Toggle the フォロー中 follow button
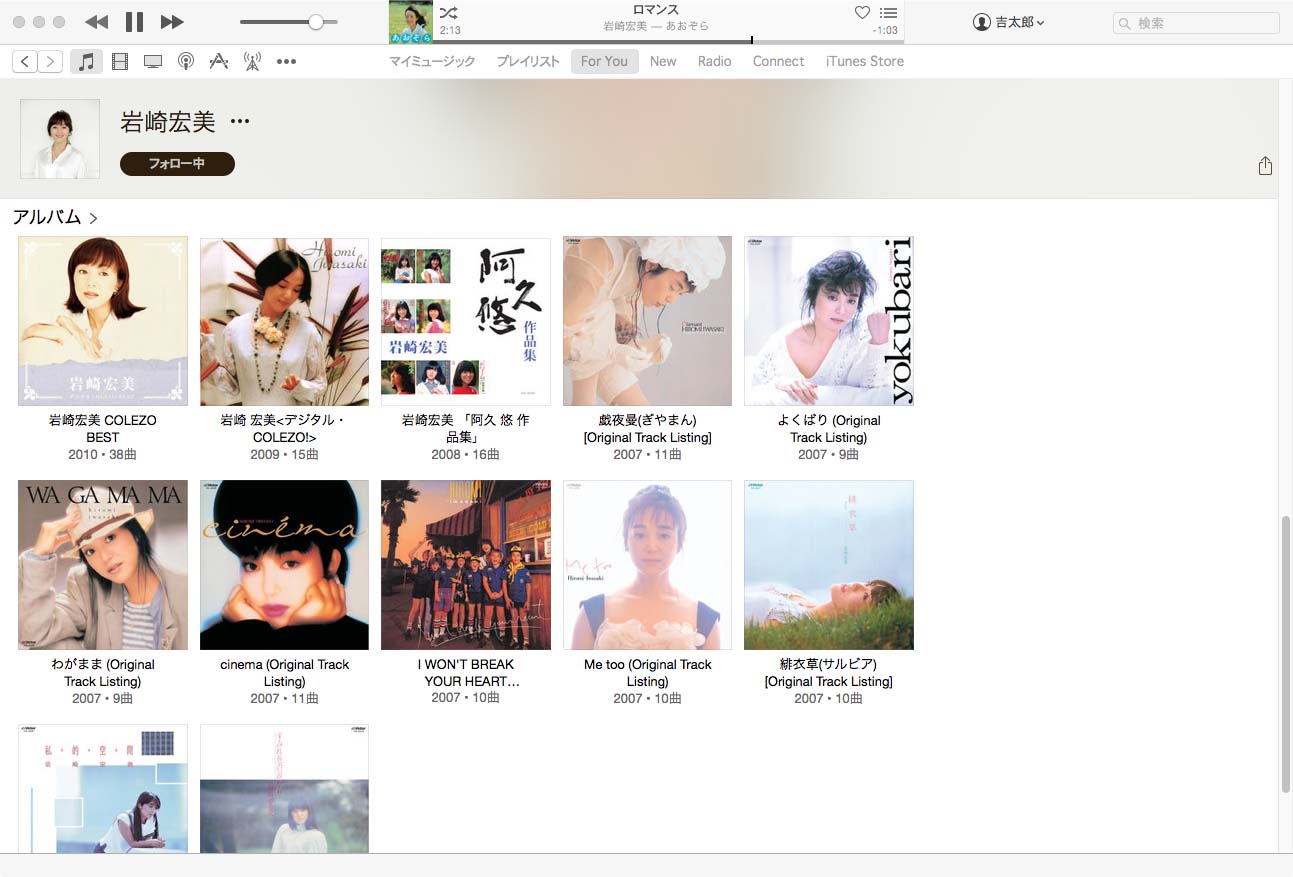Viewport: 1293px width, 877px height. 177,164
